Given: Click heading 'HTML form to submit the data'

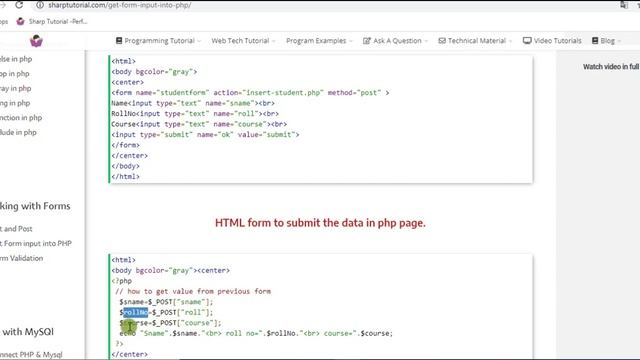Looking at the screenshot, I should (320, 223).
